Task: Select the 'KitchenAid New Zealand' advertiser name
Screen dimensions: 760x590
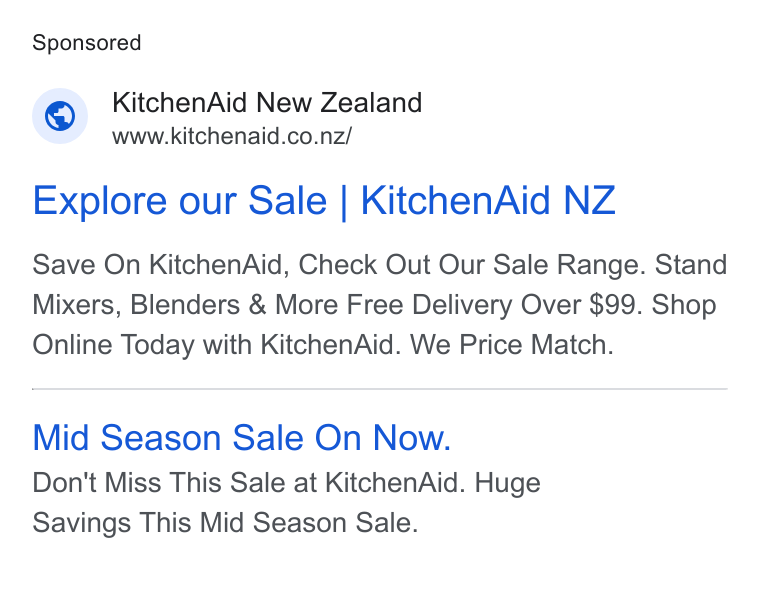Action: pos(267,102)
